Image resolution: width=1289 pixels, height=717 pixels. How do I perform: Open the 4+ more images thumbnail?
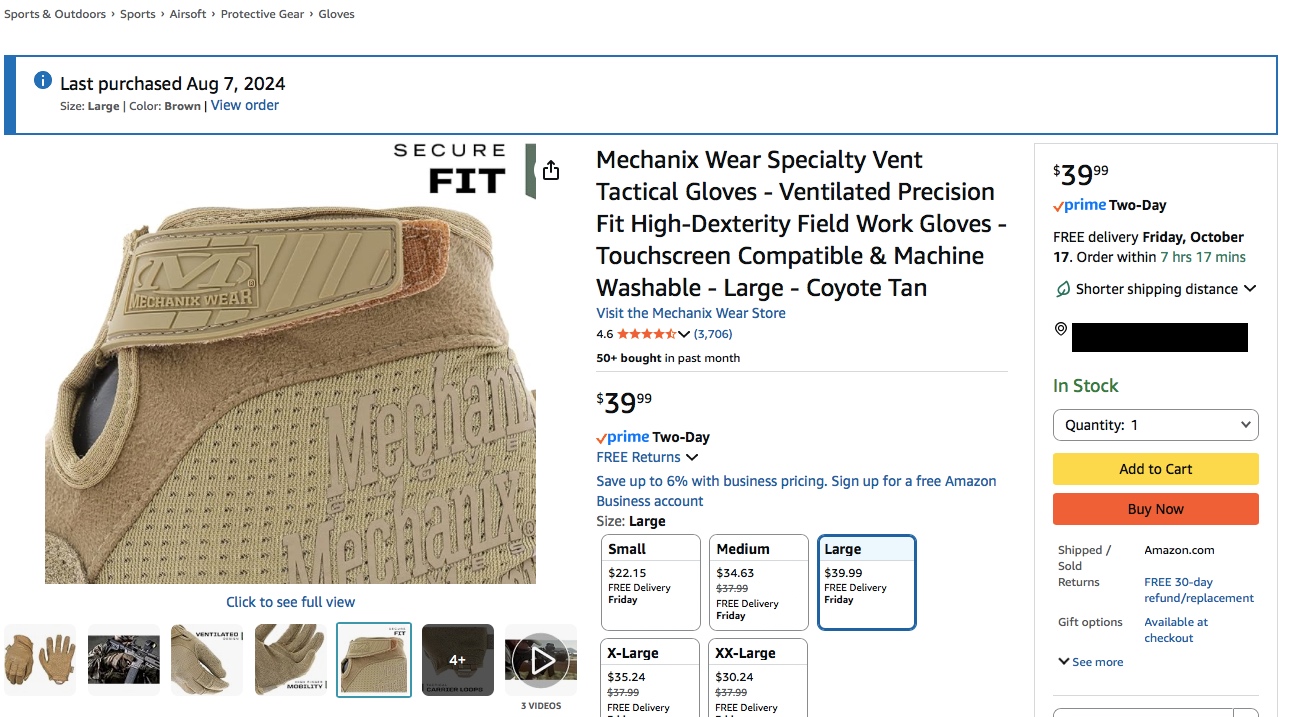click(x=458, y=660)
